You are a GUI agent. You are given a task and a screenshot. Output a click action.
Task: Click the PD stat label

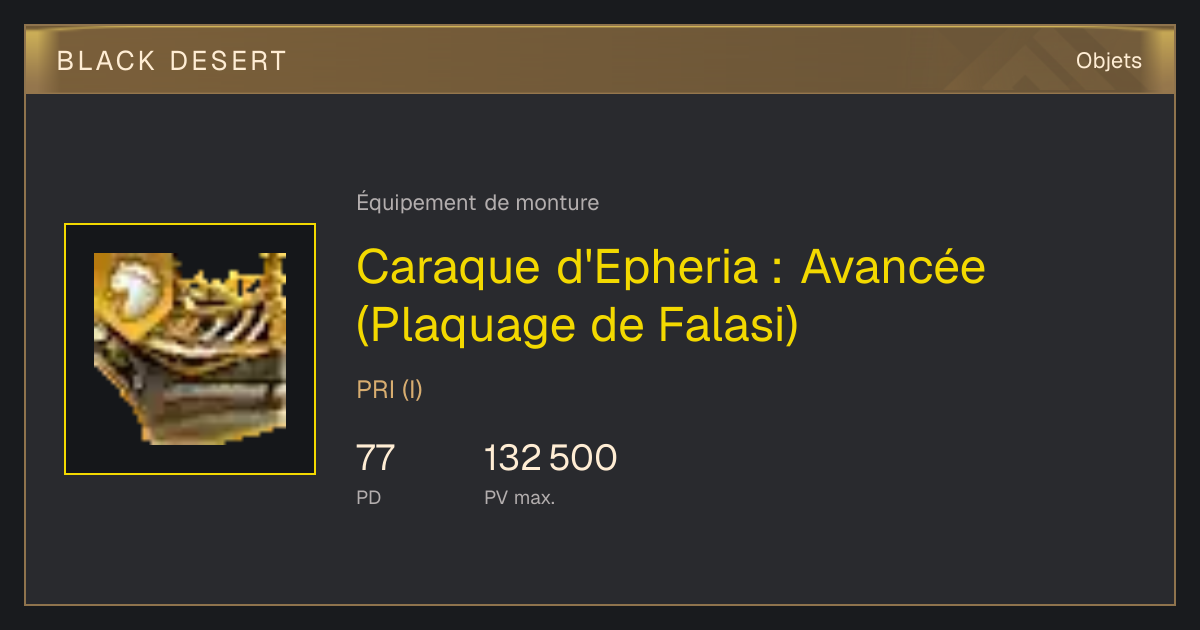coord(369,497)
